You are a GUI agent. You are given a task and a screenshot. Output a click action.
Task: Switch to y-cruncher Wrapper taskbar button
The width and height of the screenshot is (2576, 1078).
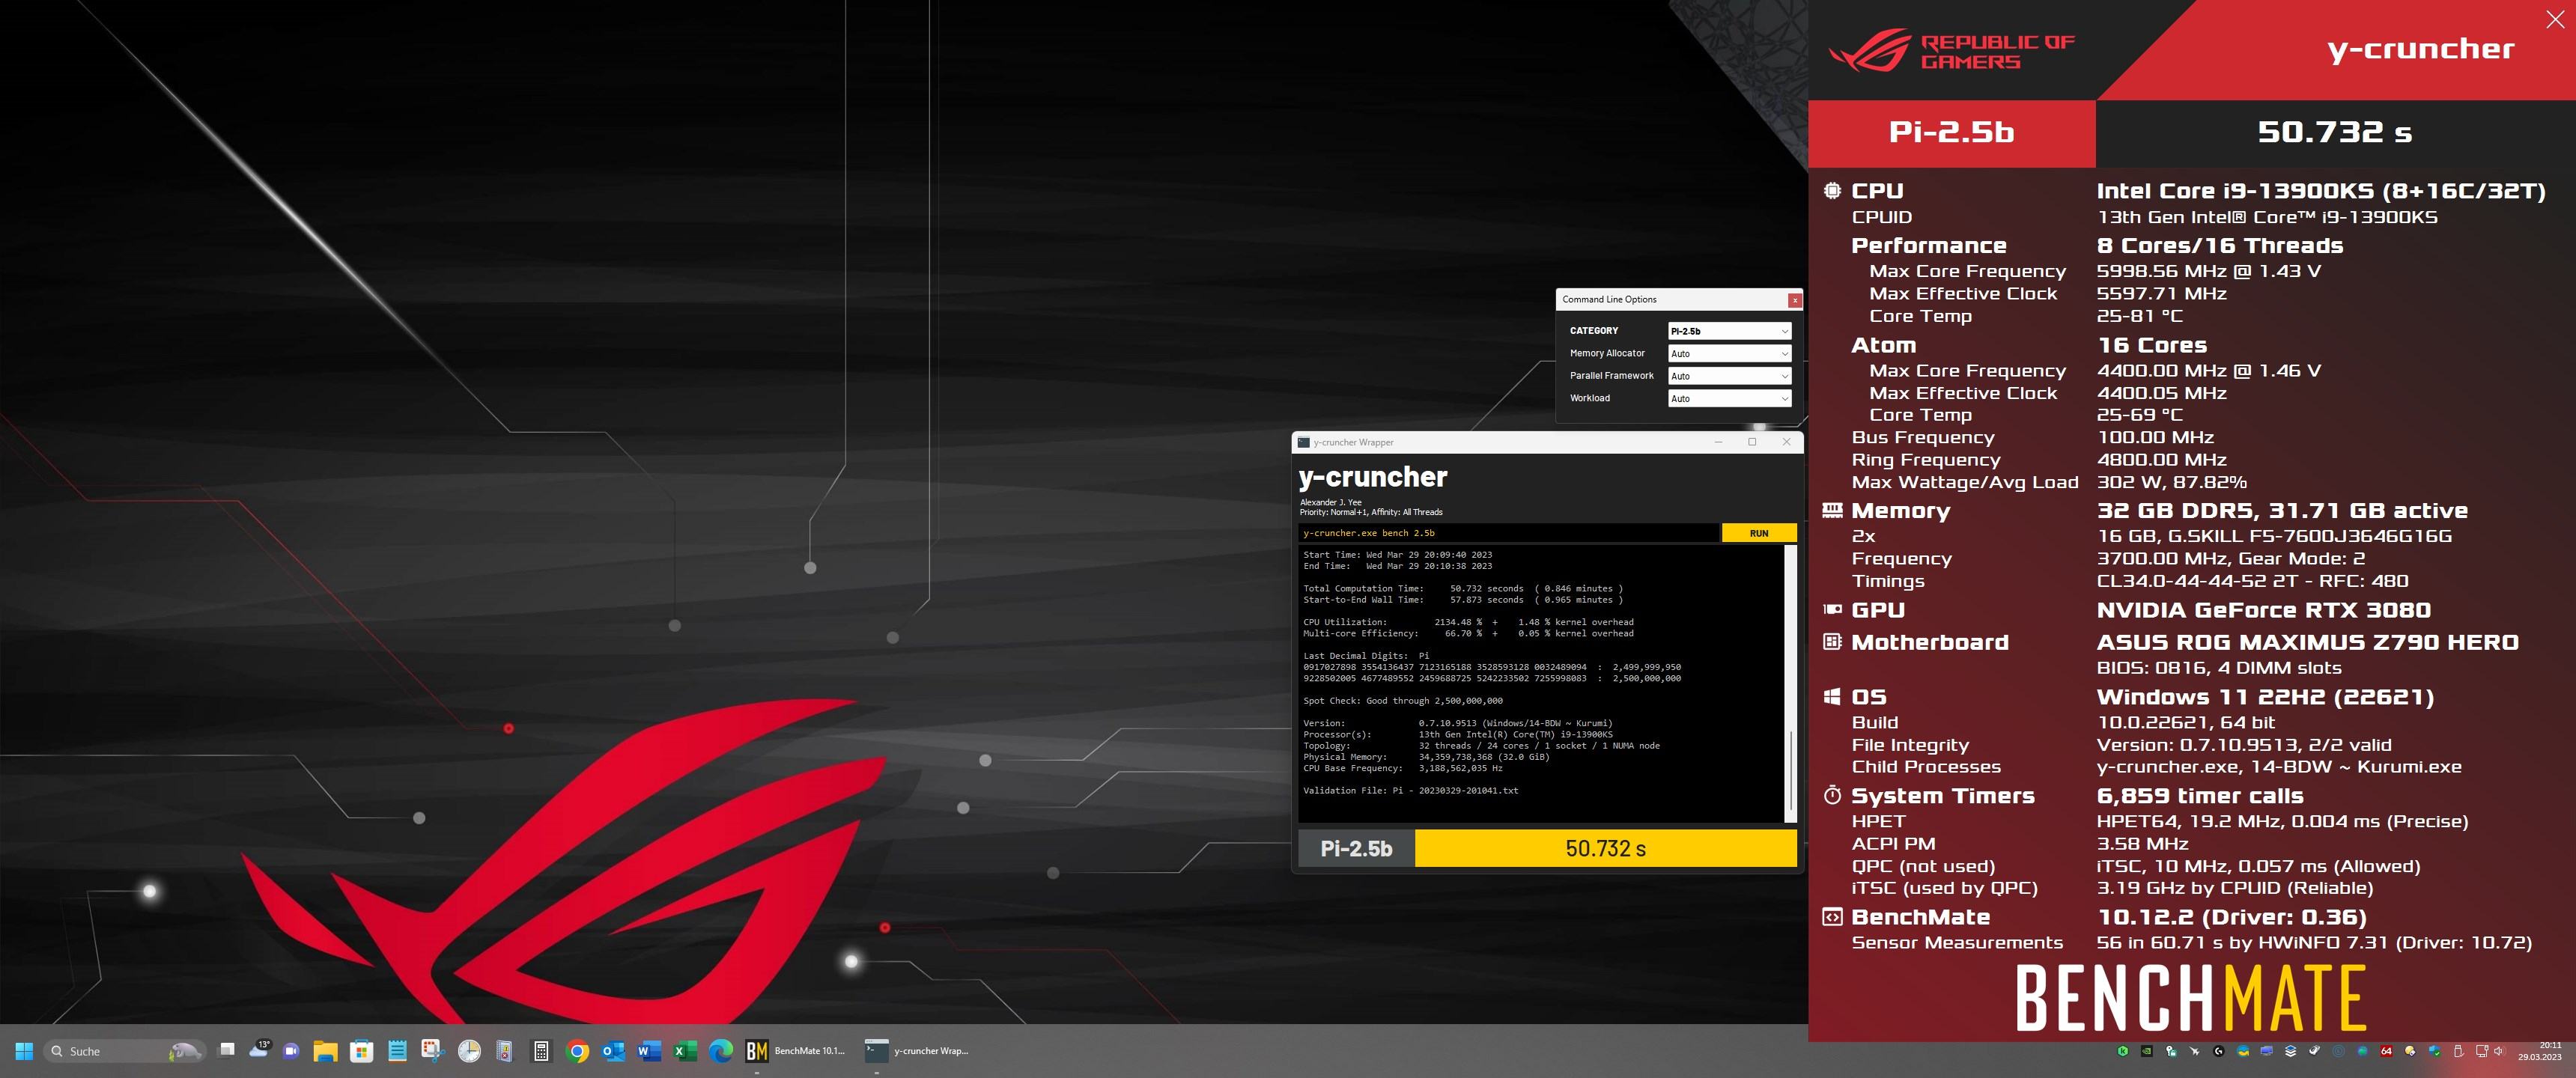point(918,1051)
